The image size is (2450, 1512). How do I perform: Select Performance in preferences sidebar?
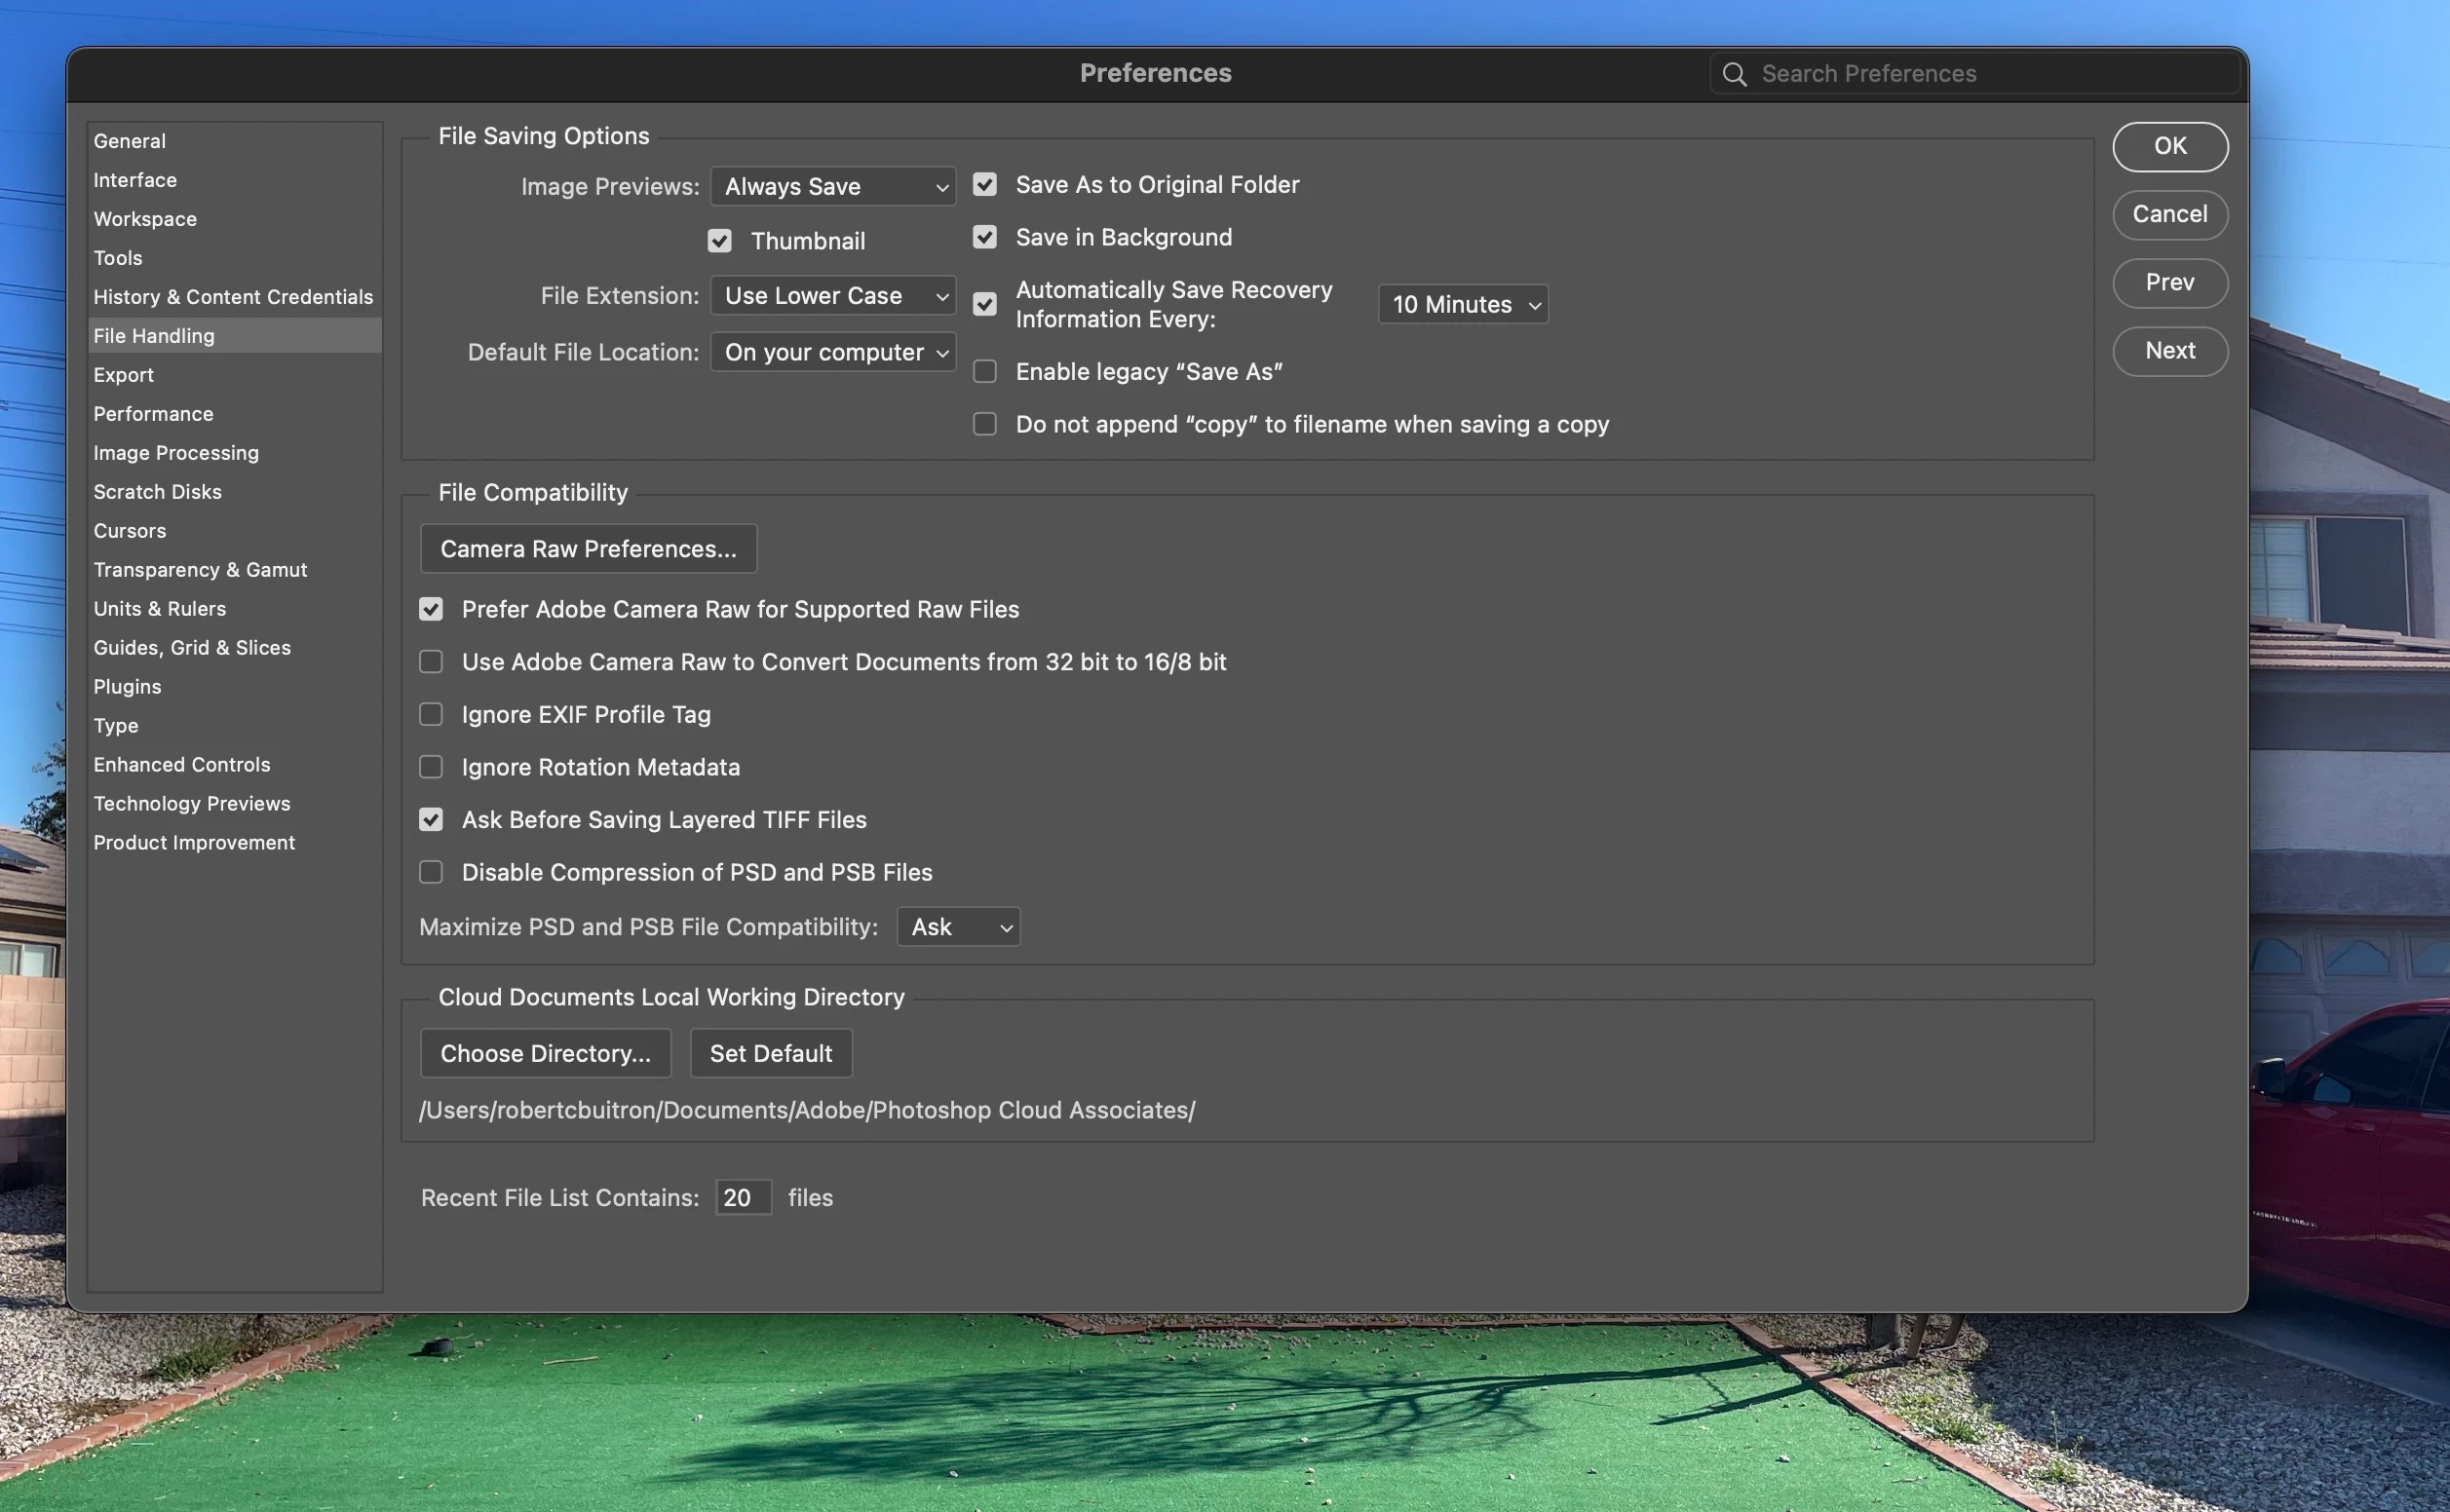pos(153,414)
